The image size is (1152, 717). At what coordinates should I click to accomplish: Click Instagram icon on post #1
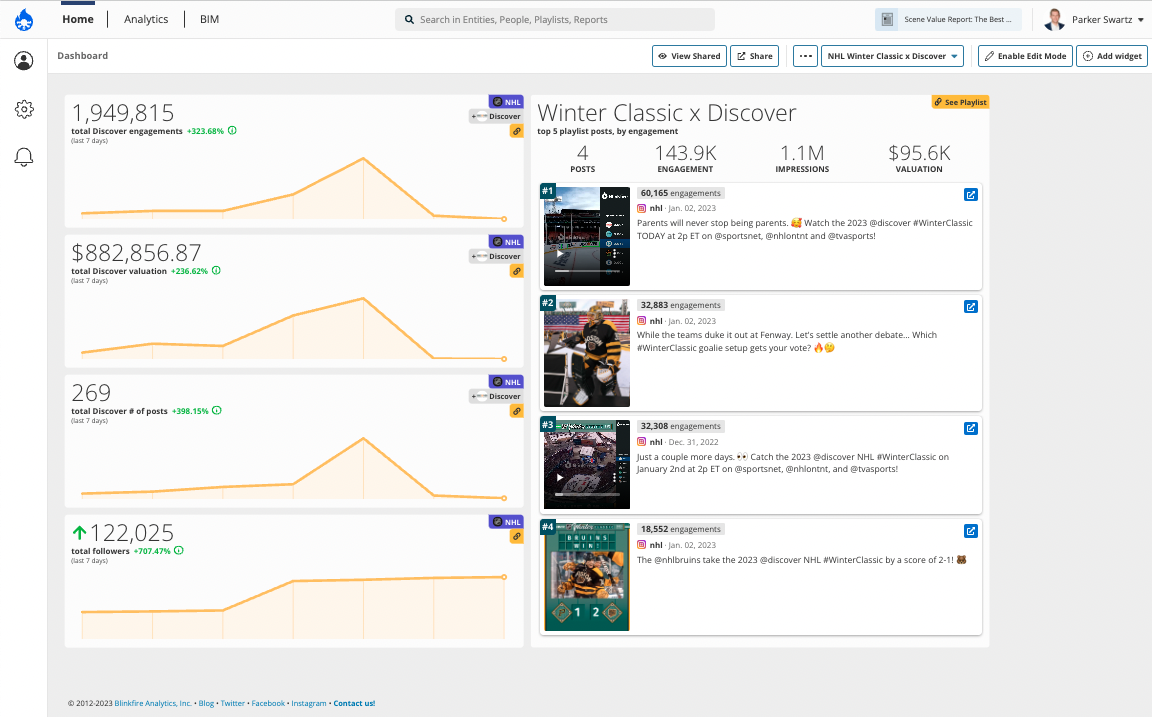(641, 209)
